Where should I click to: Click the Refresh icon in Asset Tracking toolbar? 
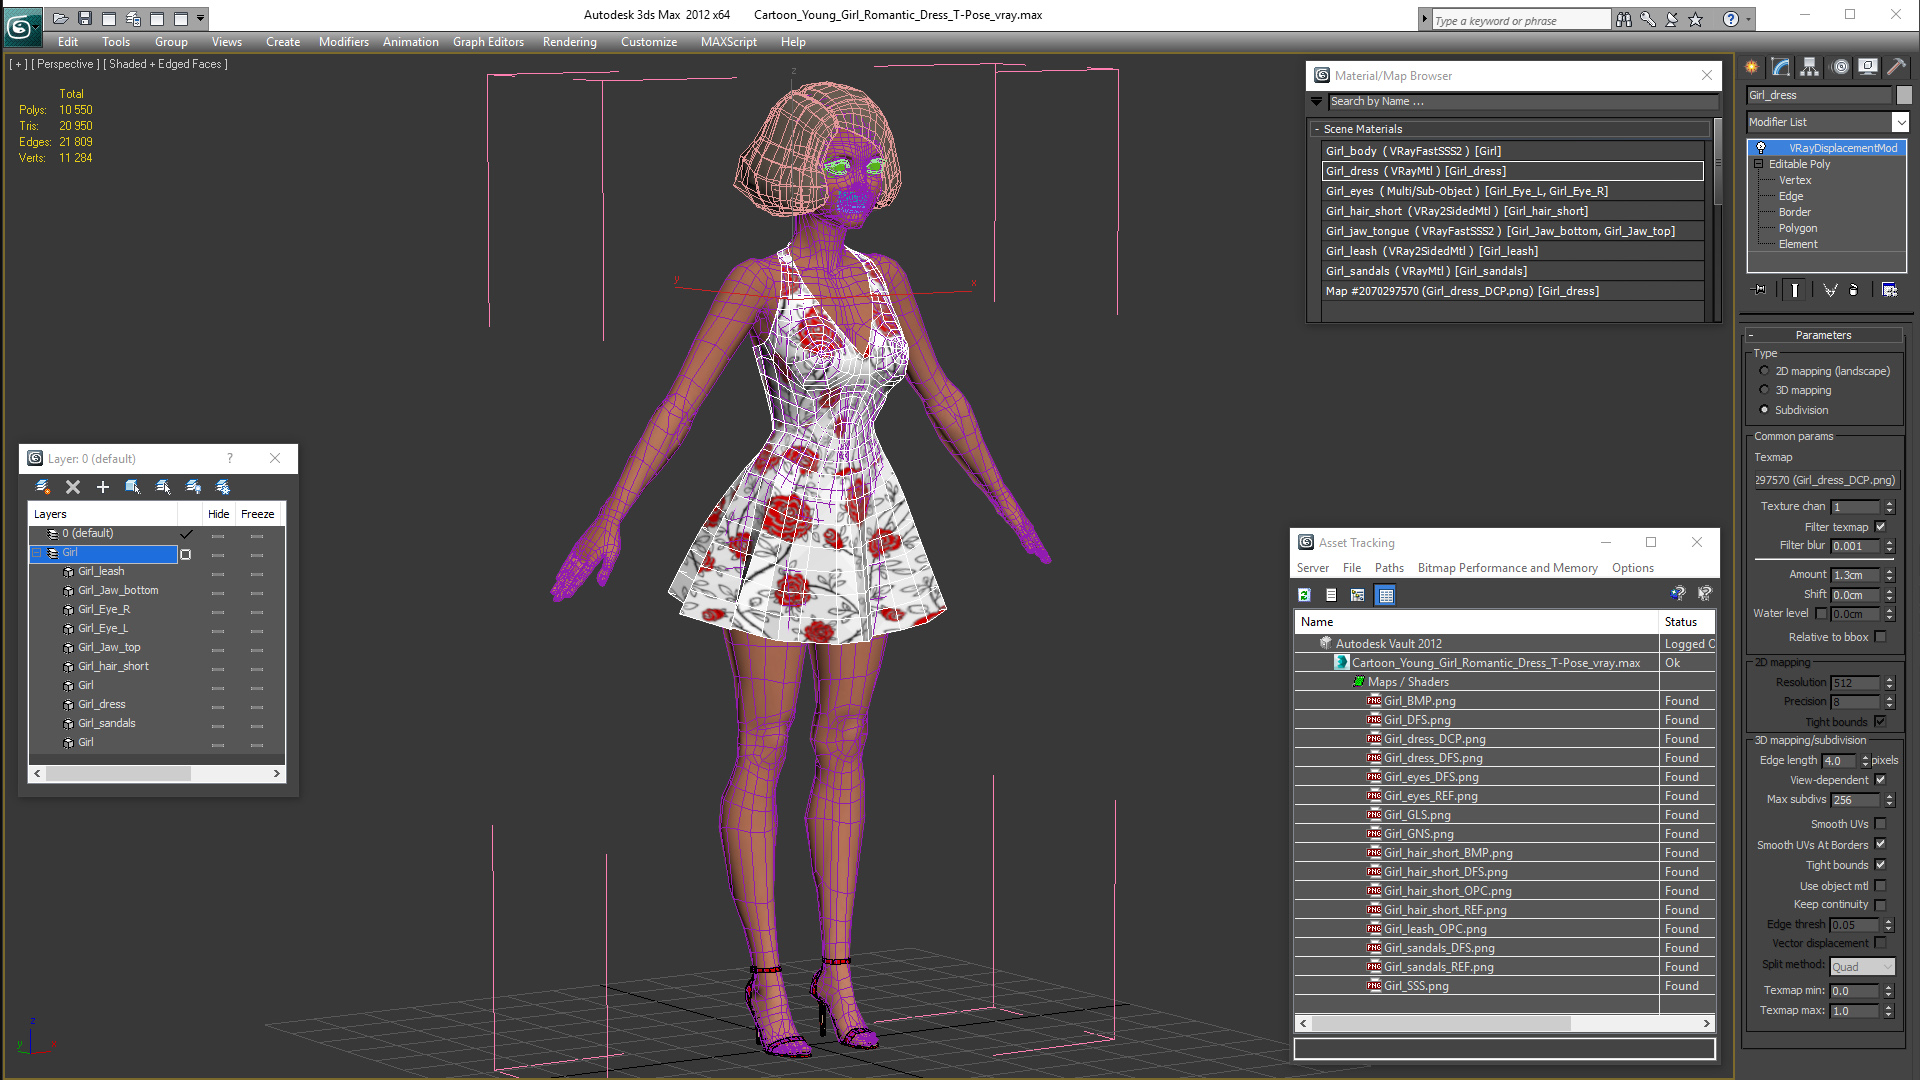click(1304, 595)
